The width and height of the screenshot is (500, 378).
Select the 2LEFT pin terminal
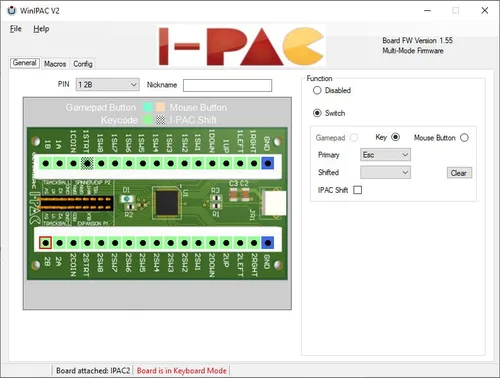(240, 243)
